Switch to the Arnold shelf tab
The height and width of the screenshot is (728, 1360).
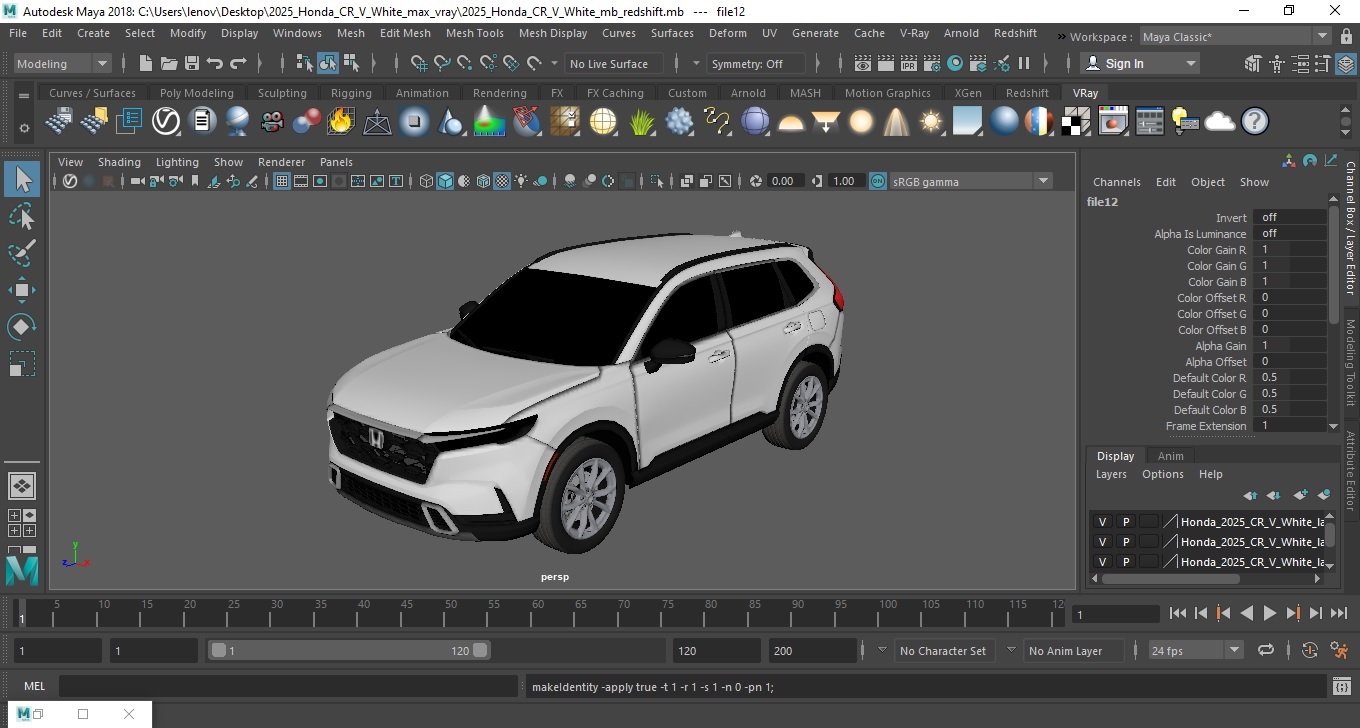click(x=748, y=93)
